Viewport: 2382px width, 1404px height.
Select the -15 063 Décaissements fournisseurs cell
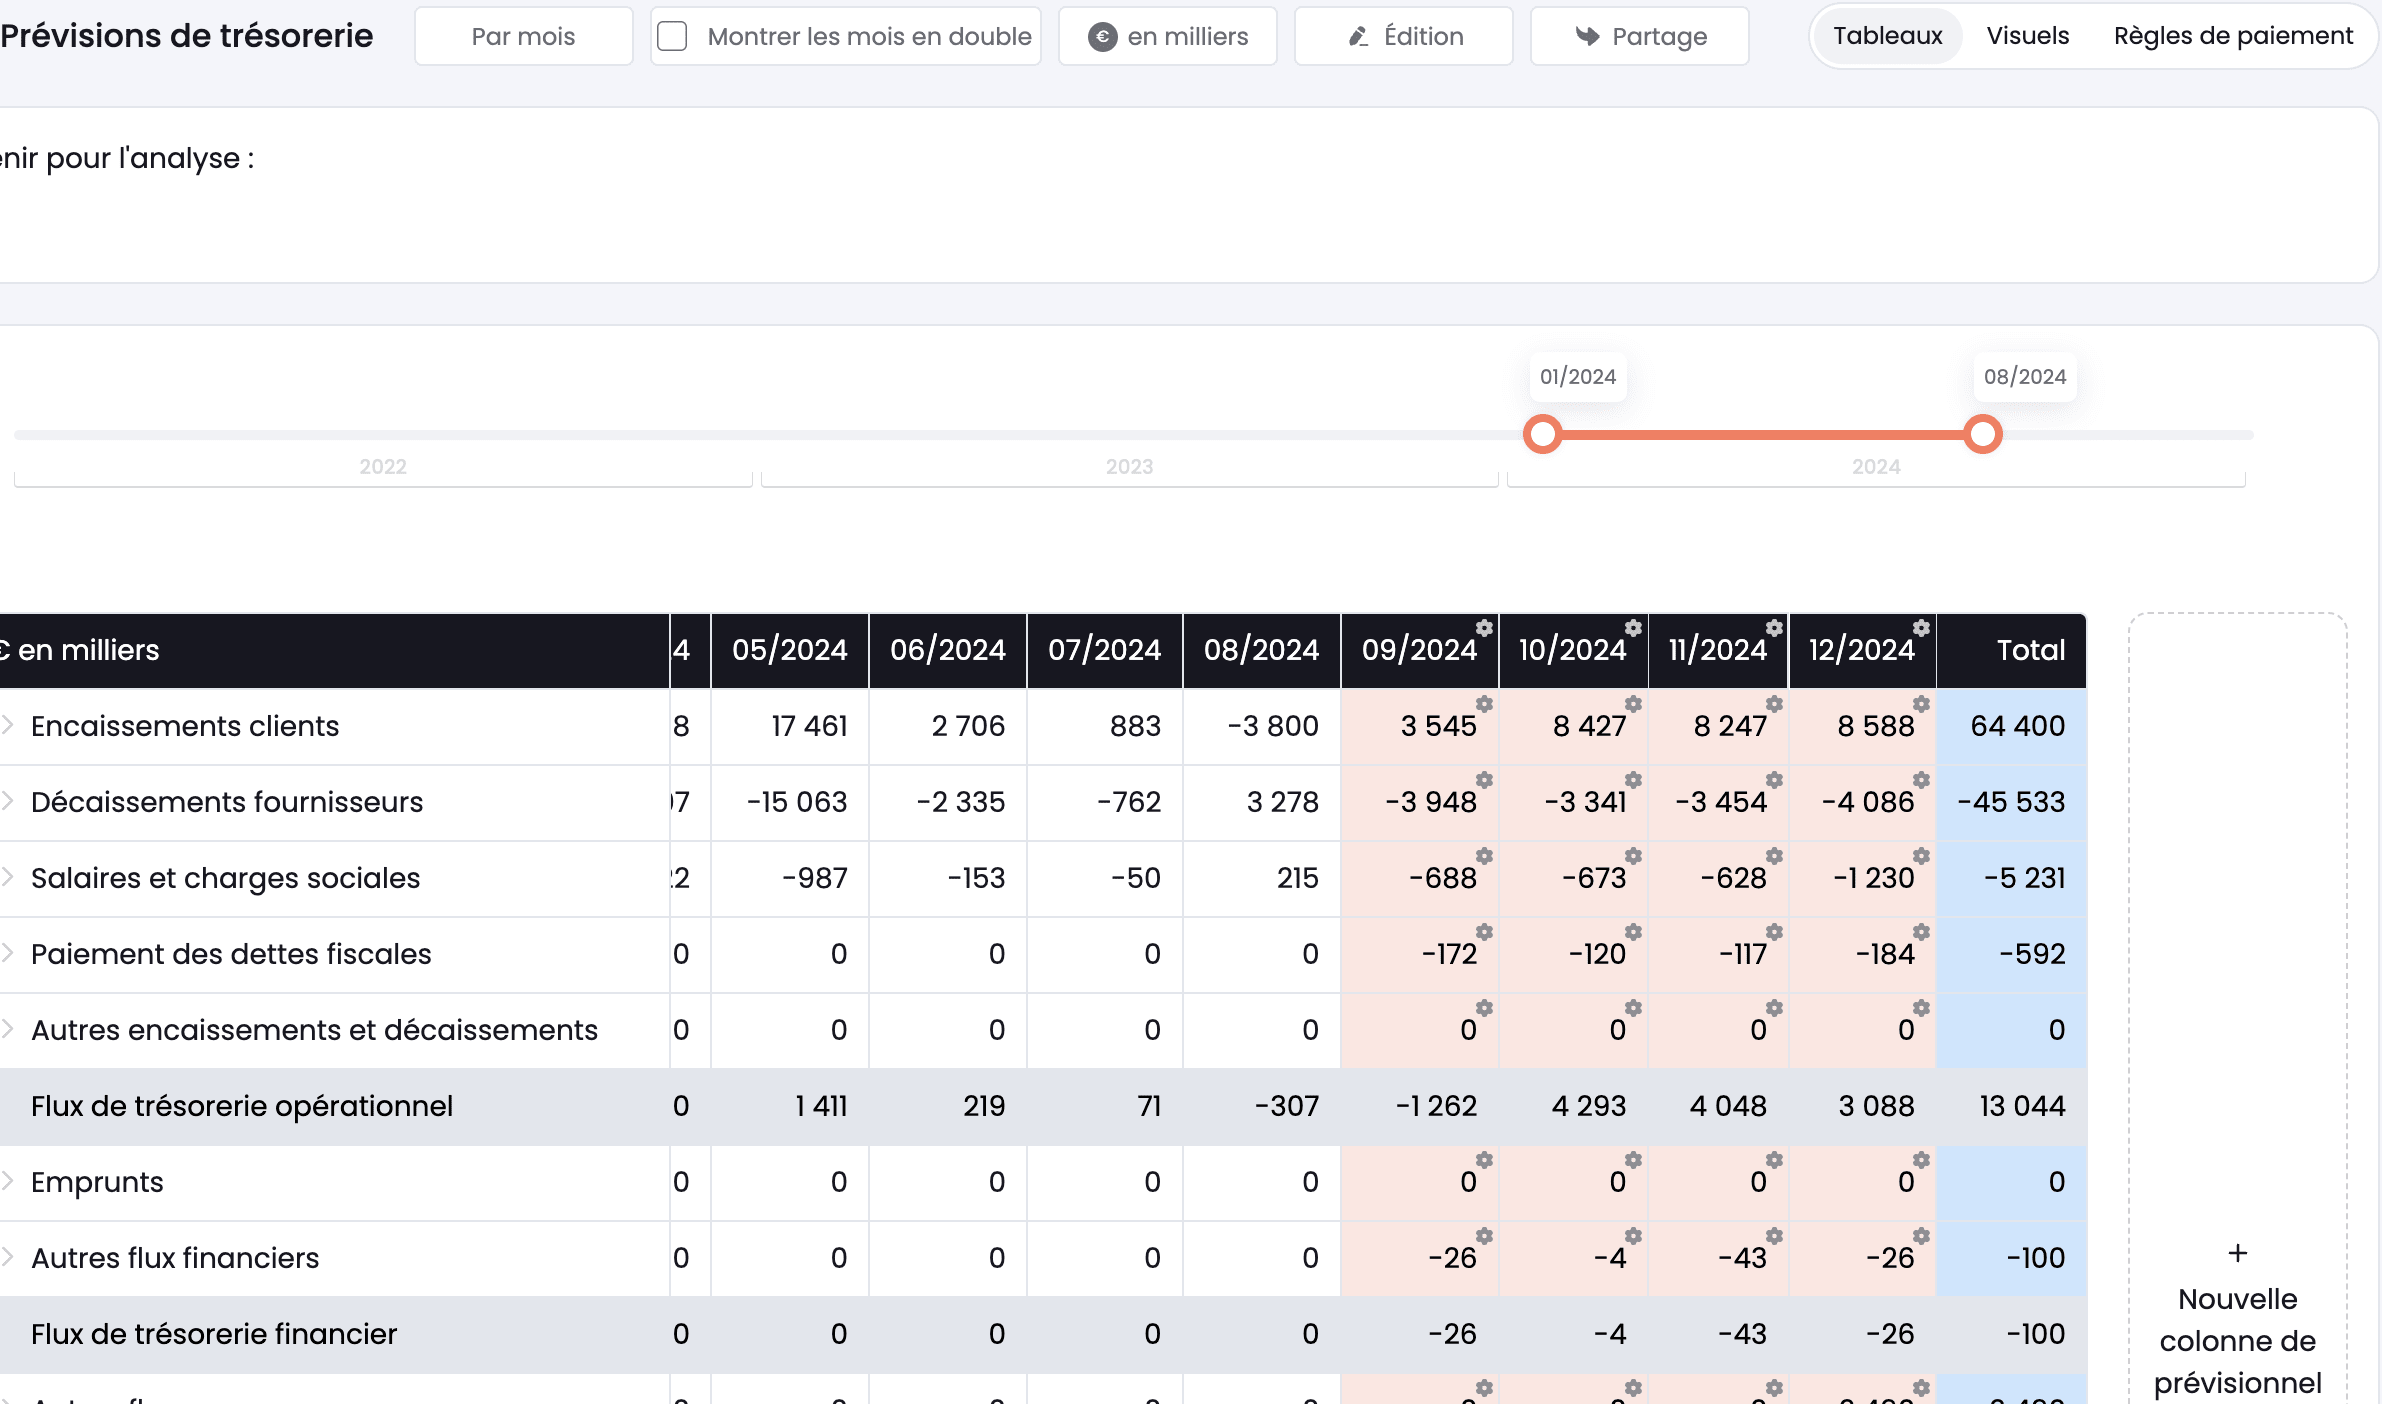789,802
